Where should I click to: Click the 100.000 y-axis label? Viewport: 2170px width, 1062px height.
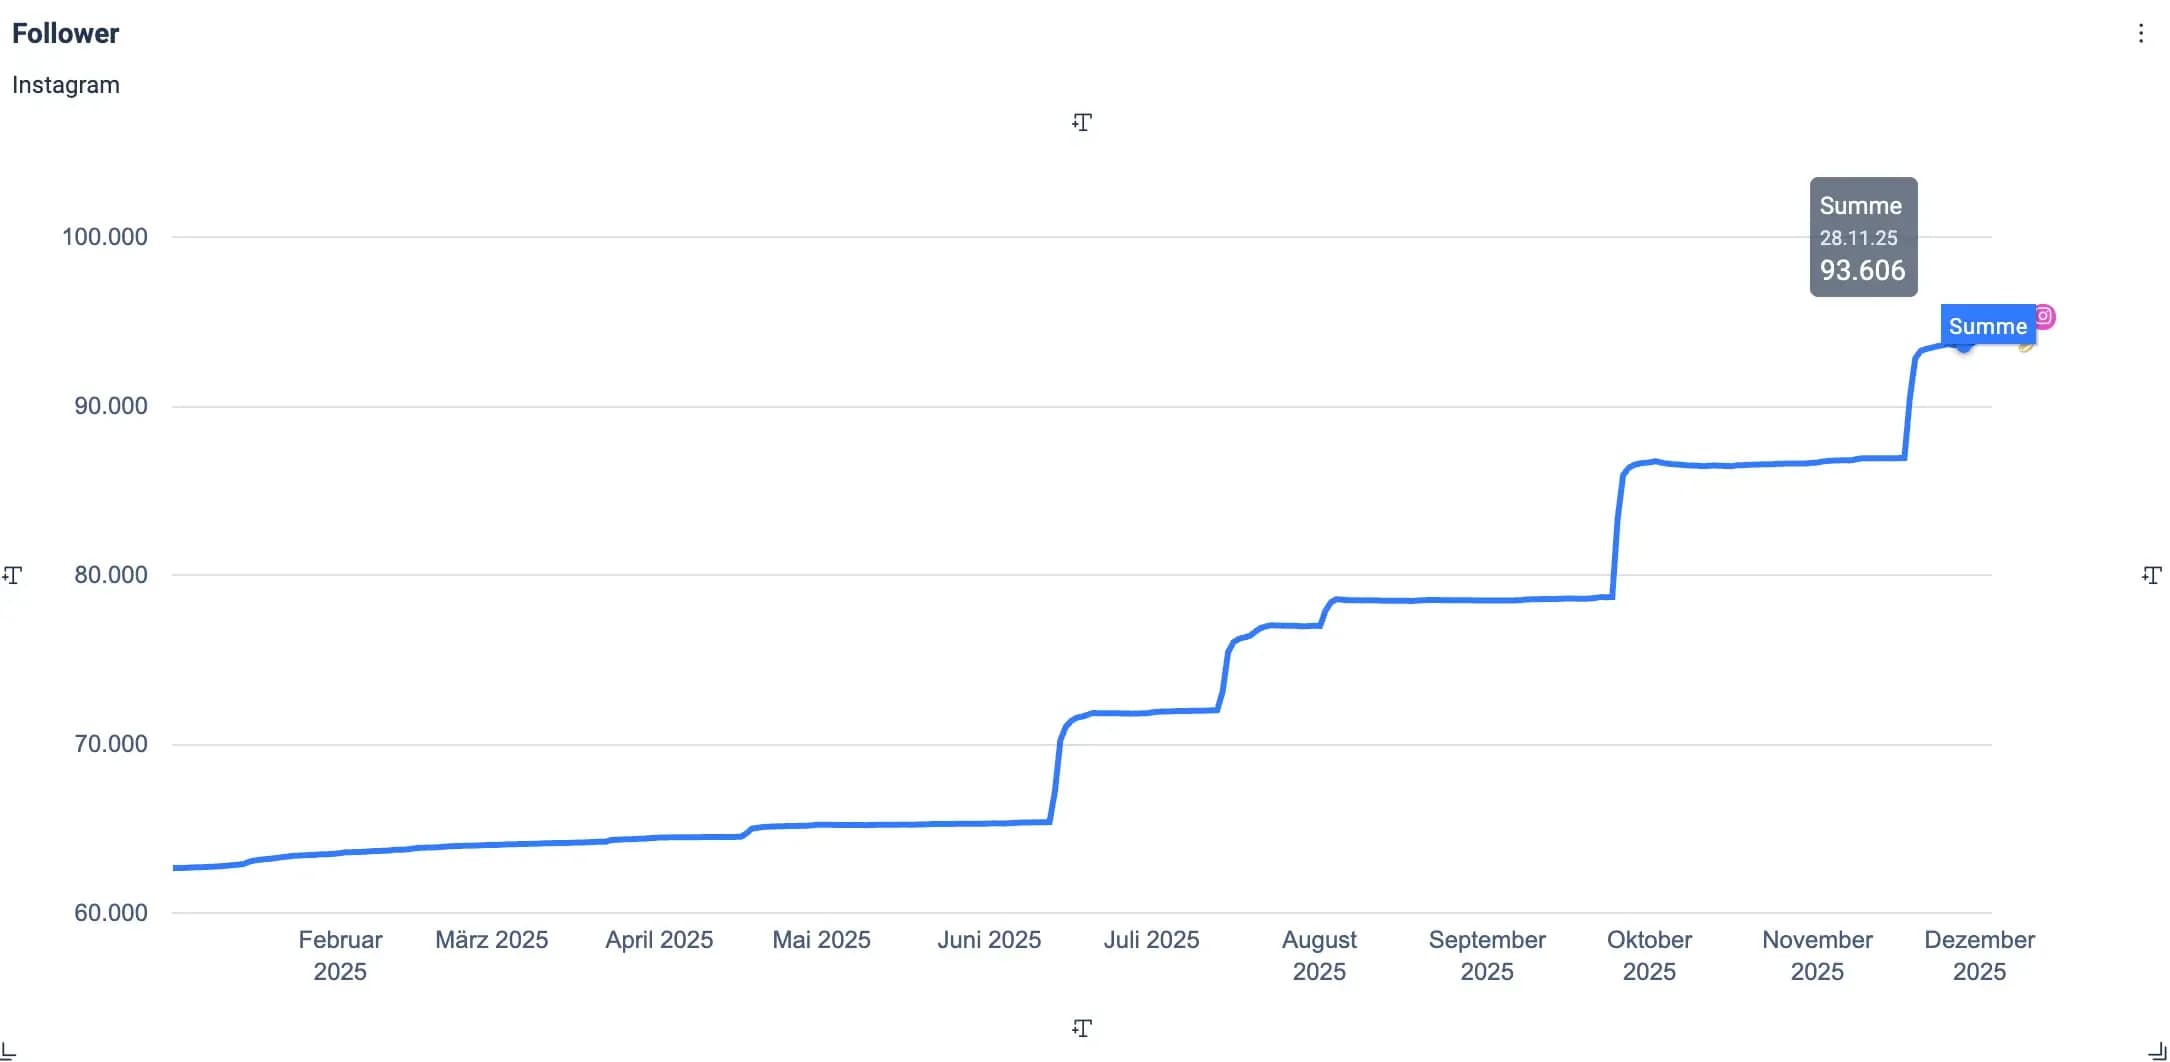105,237
